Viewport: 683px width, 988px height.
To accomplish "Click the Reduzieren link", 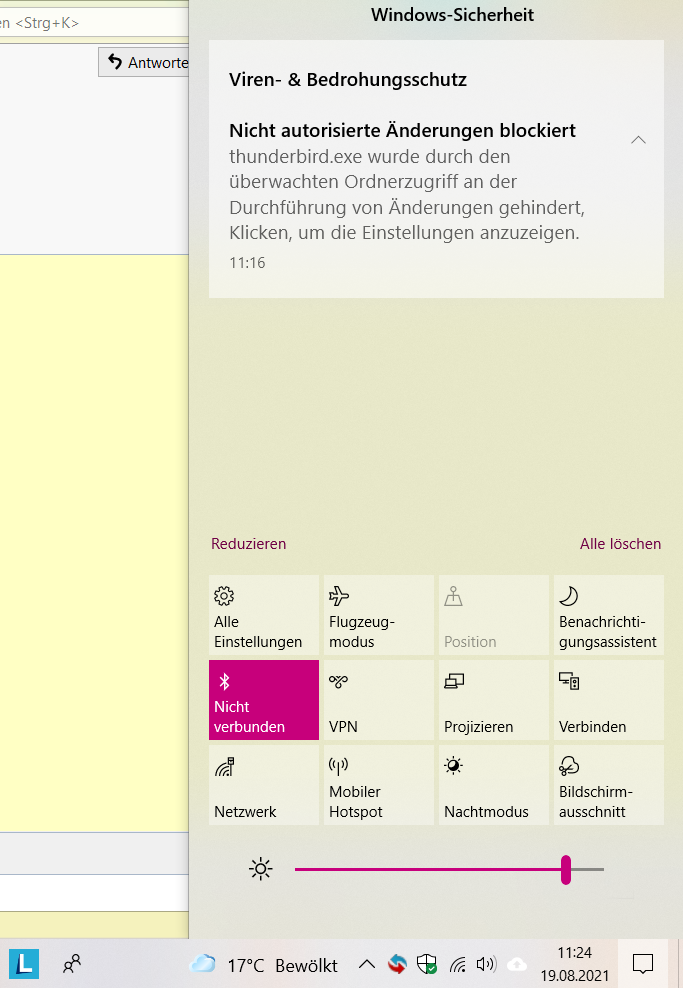I will pyautogui.click(x=248, y=544).
